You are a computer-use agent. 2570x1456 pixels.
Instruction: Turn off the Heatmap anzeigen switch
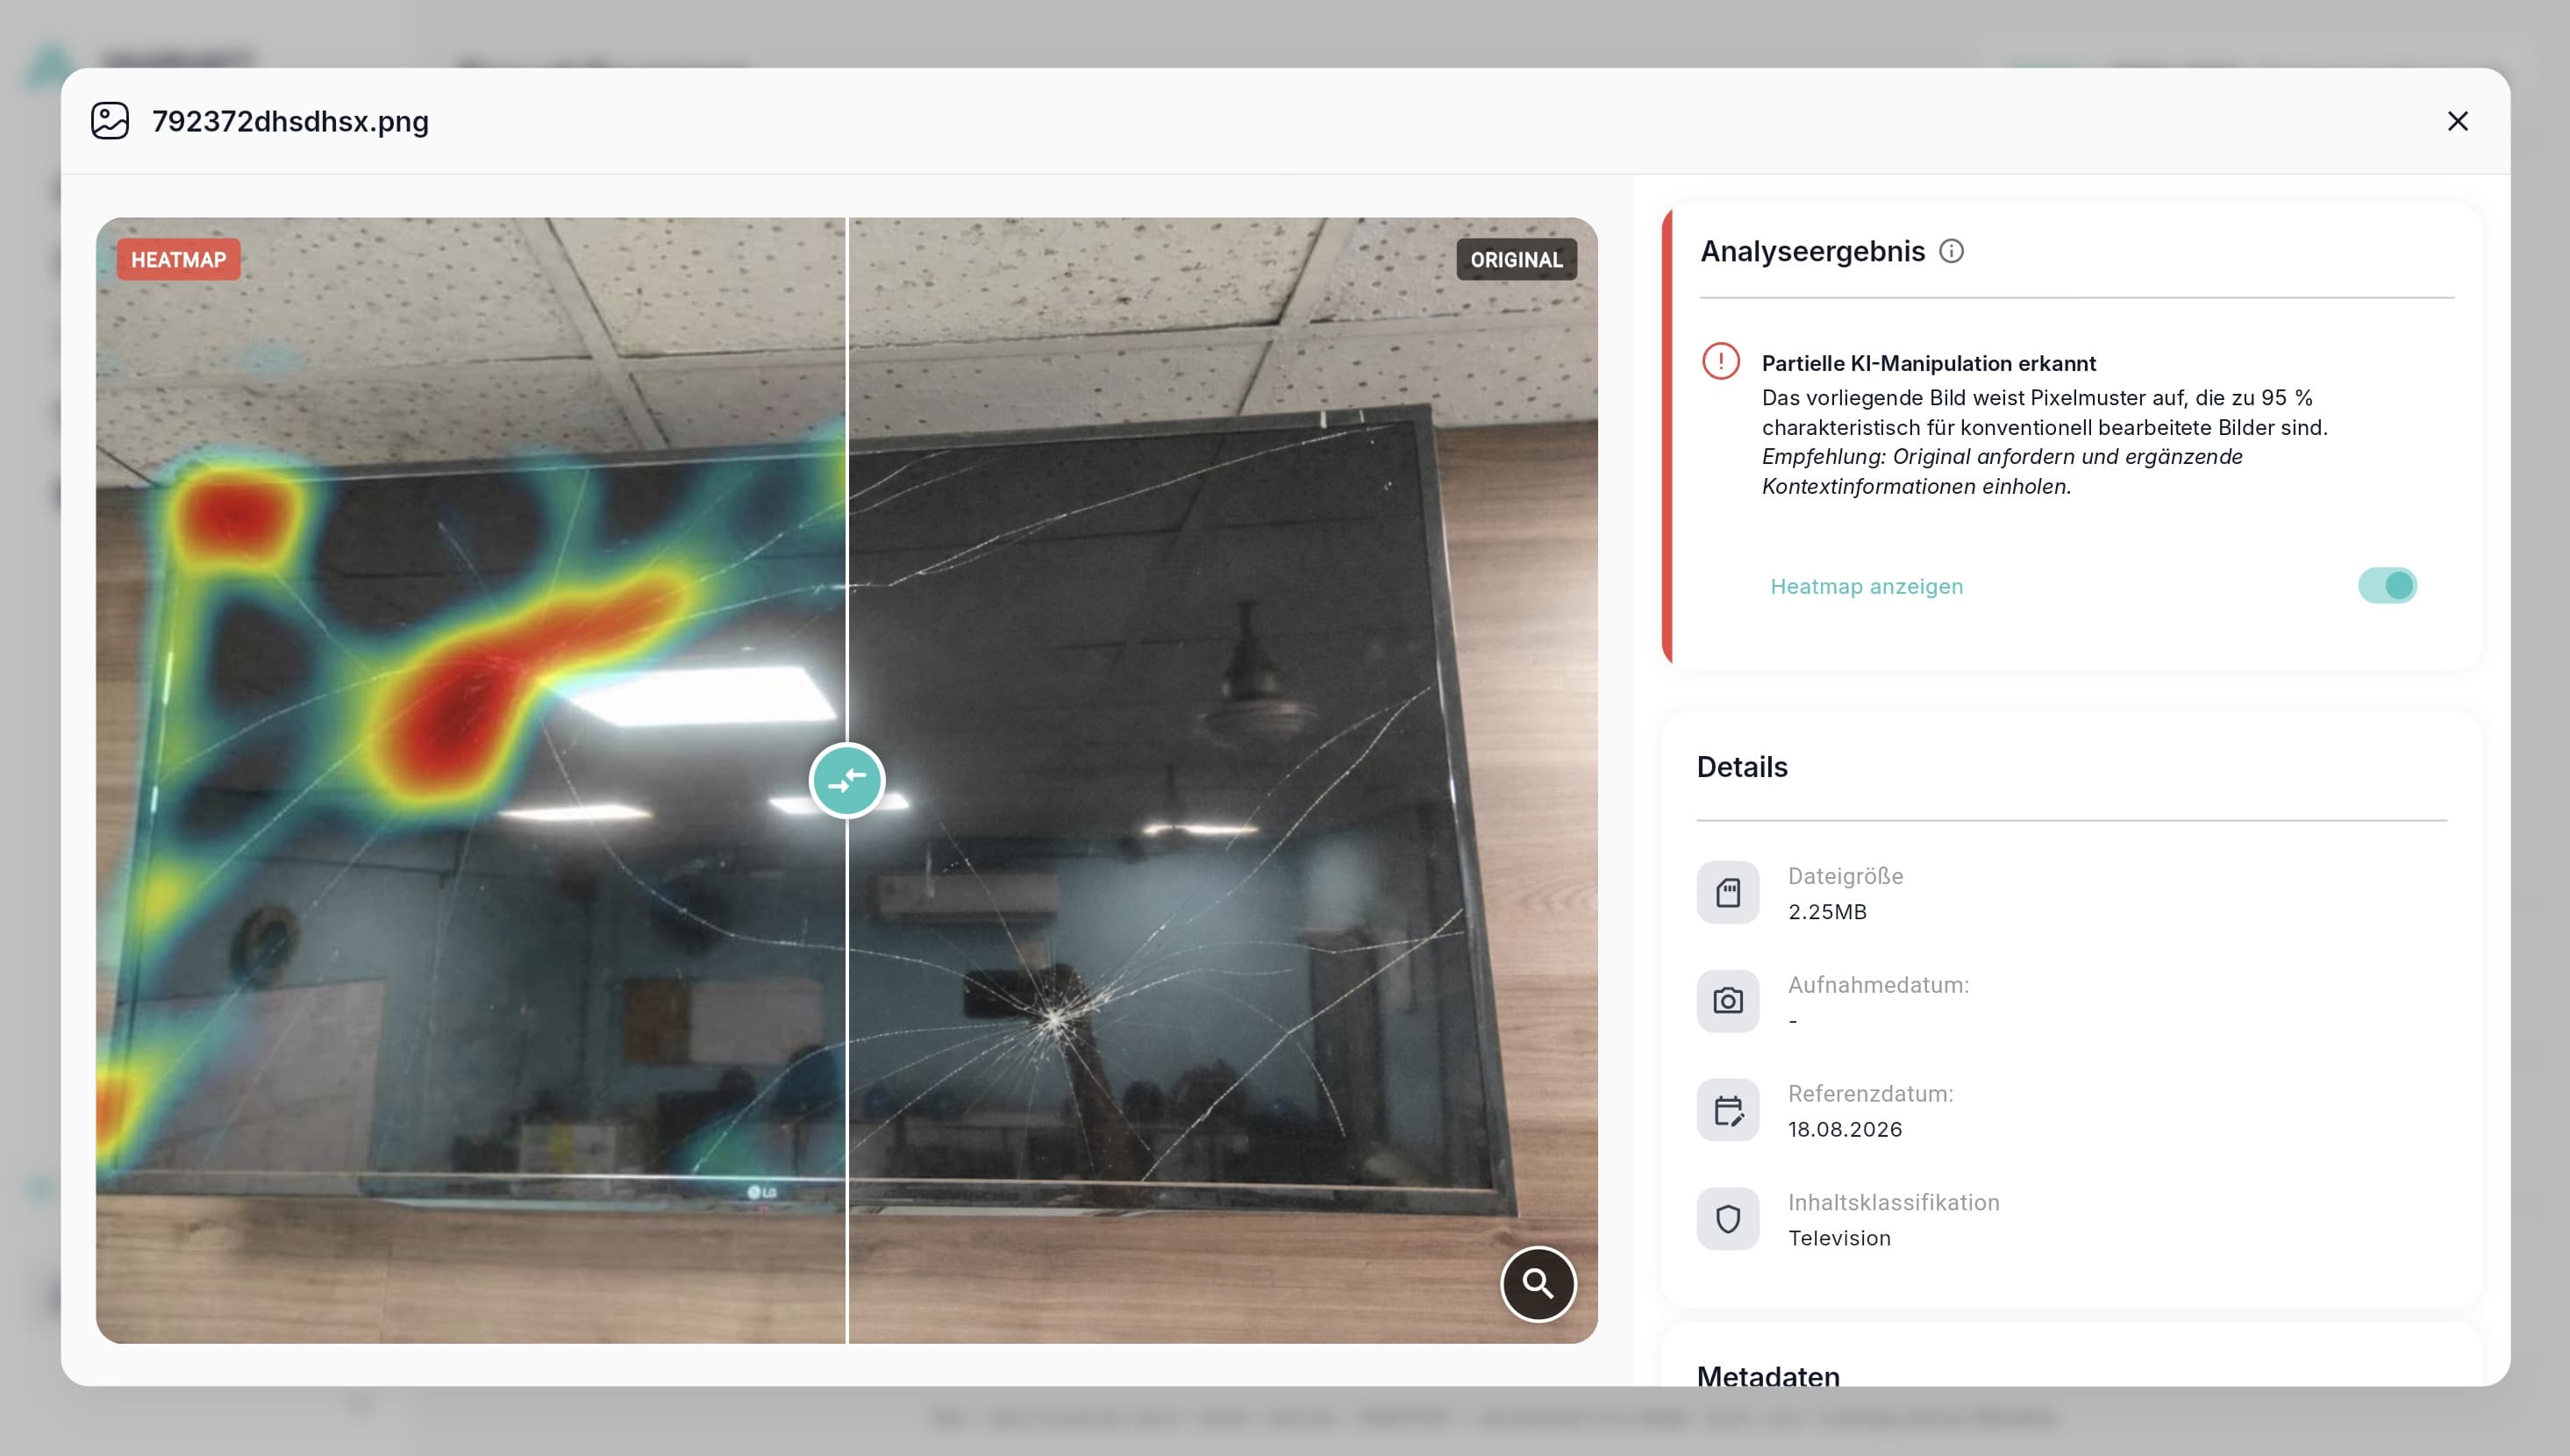pyautogui.click(x=2387, y=586)
